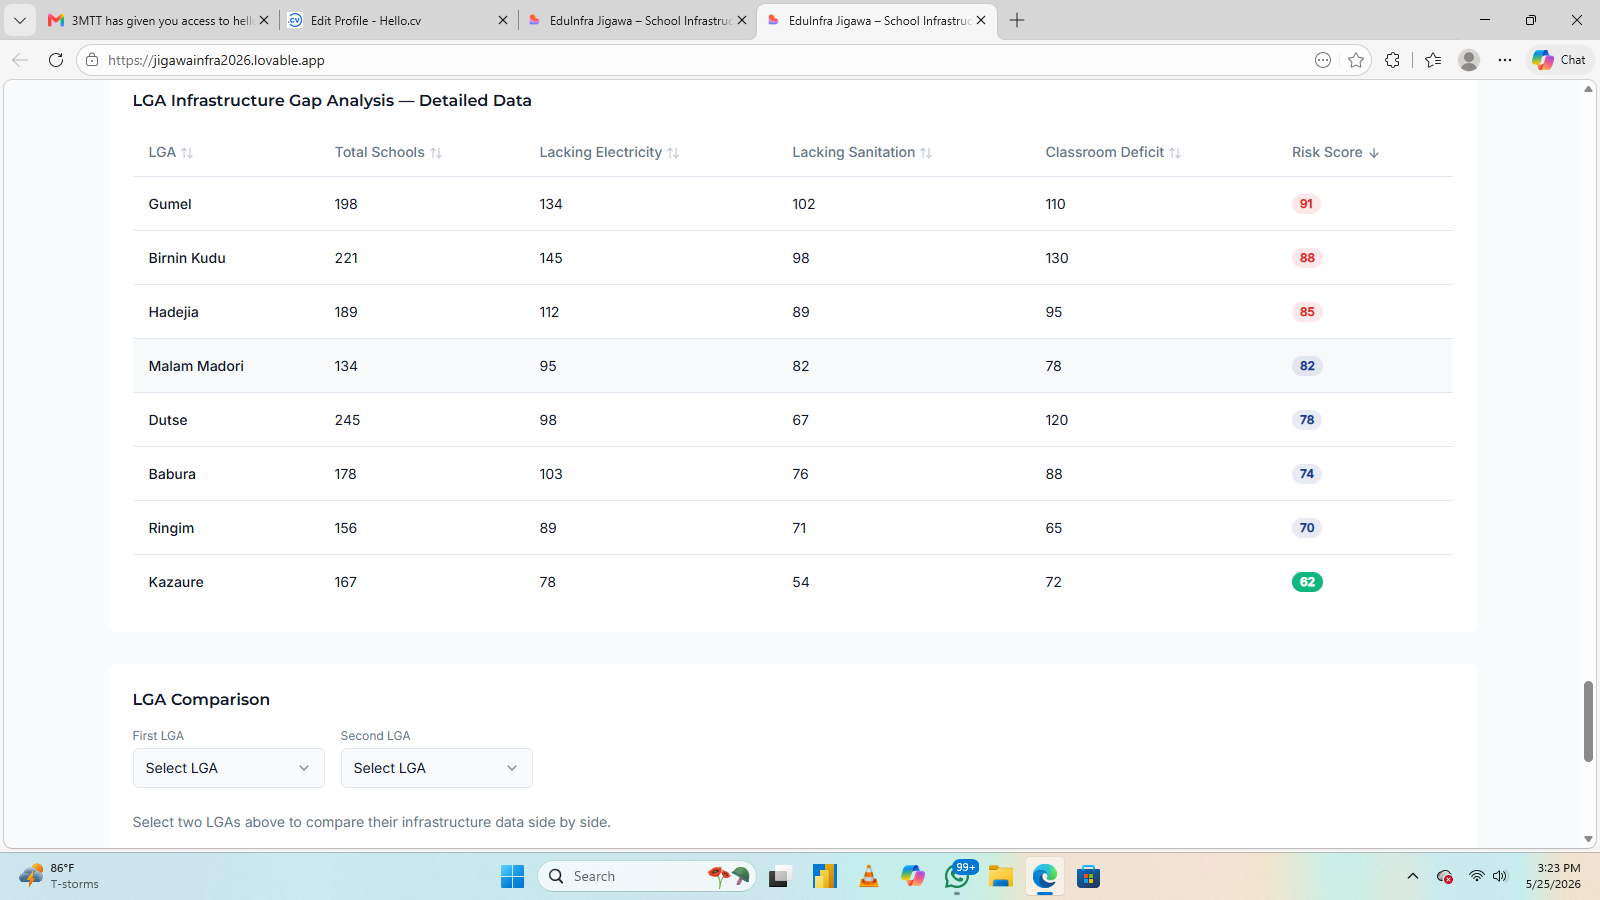Open Copilot app from taskbar

(x=913, y=877)
